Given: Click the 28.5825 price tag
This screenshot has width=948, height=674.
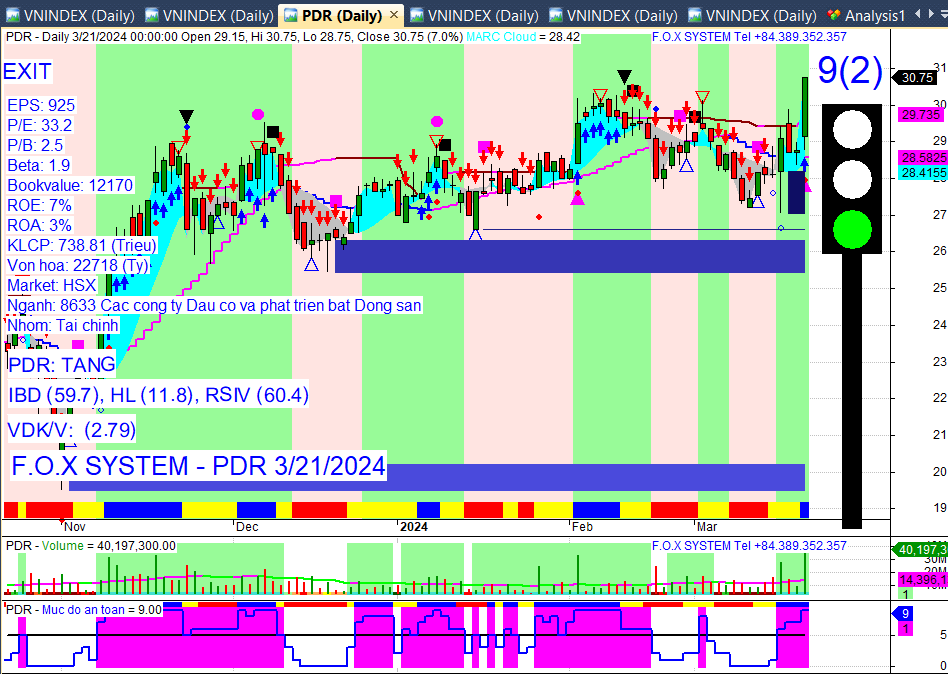Looking at the screenshot, I should [923, 157].
